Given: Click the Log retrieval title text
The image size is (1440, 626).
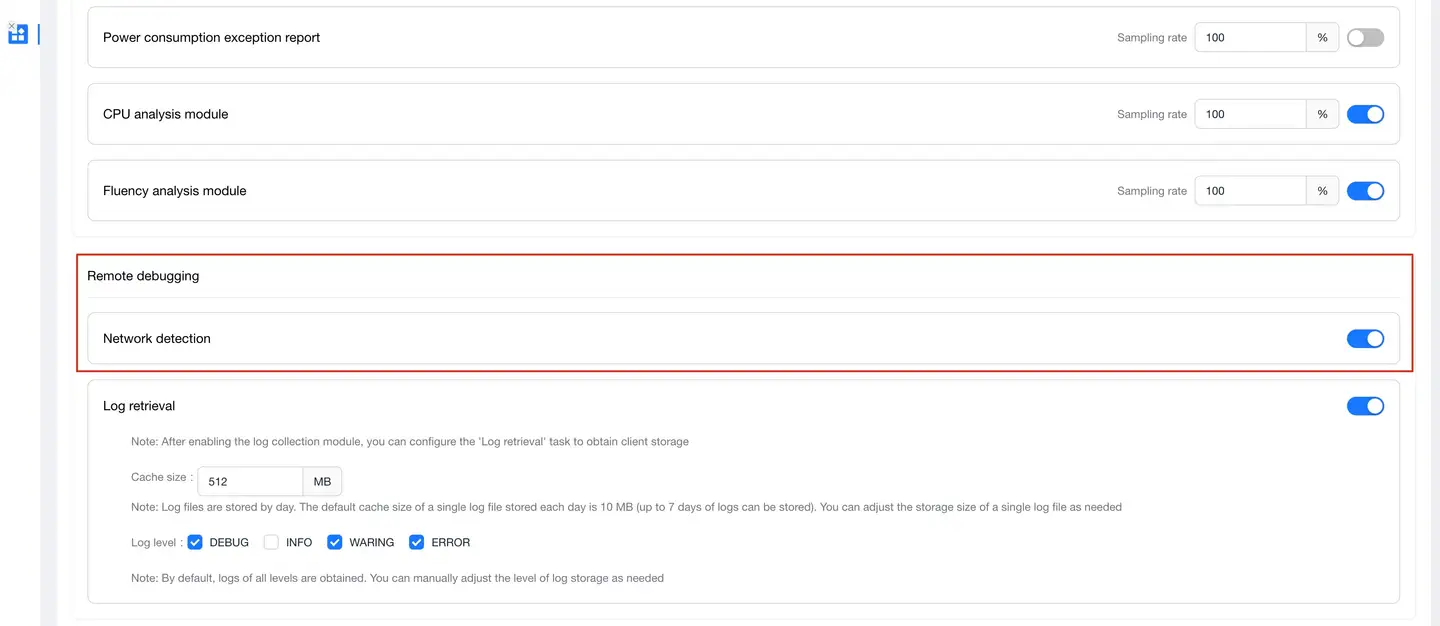Looking at the screenshot, I should [x=139, y=406].
